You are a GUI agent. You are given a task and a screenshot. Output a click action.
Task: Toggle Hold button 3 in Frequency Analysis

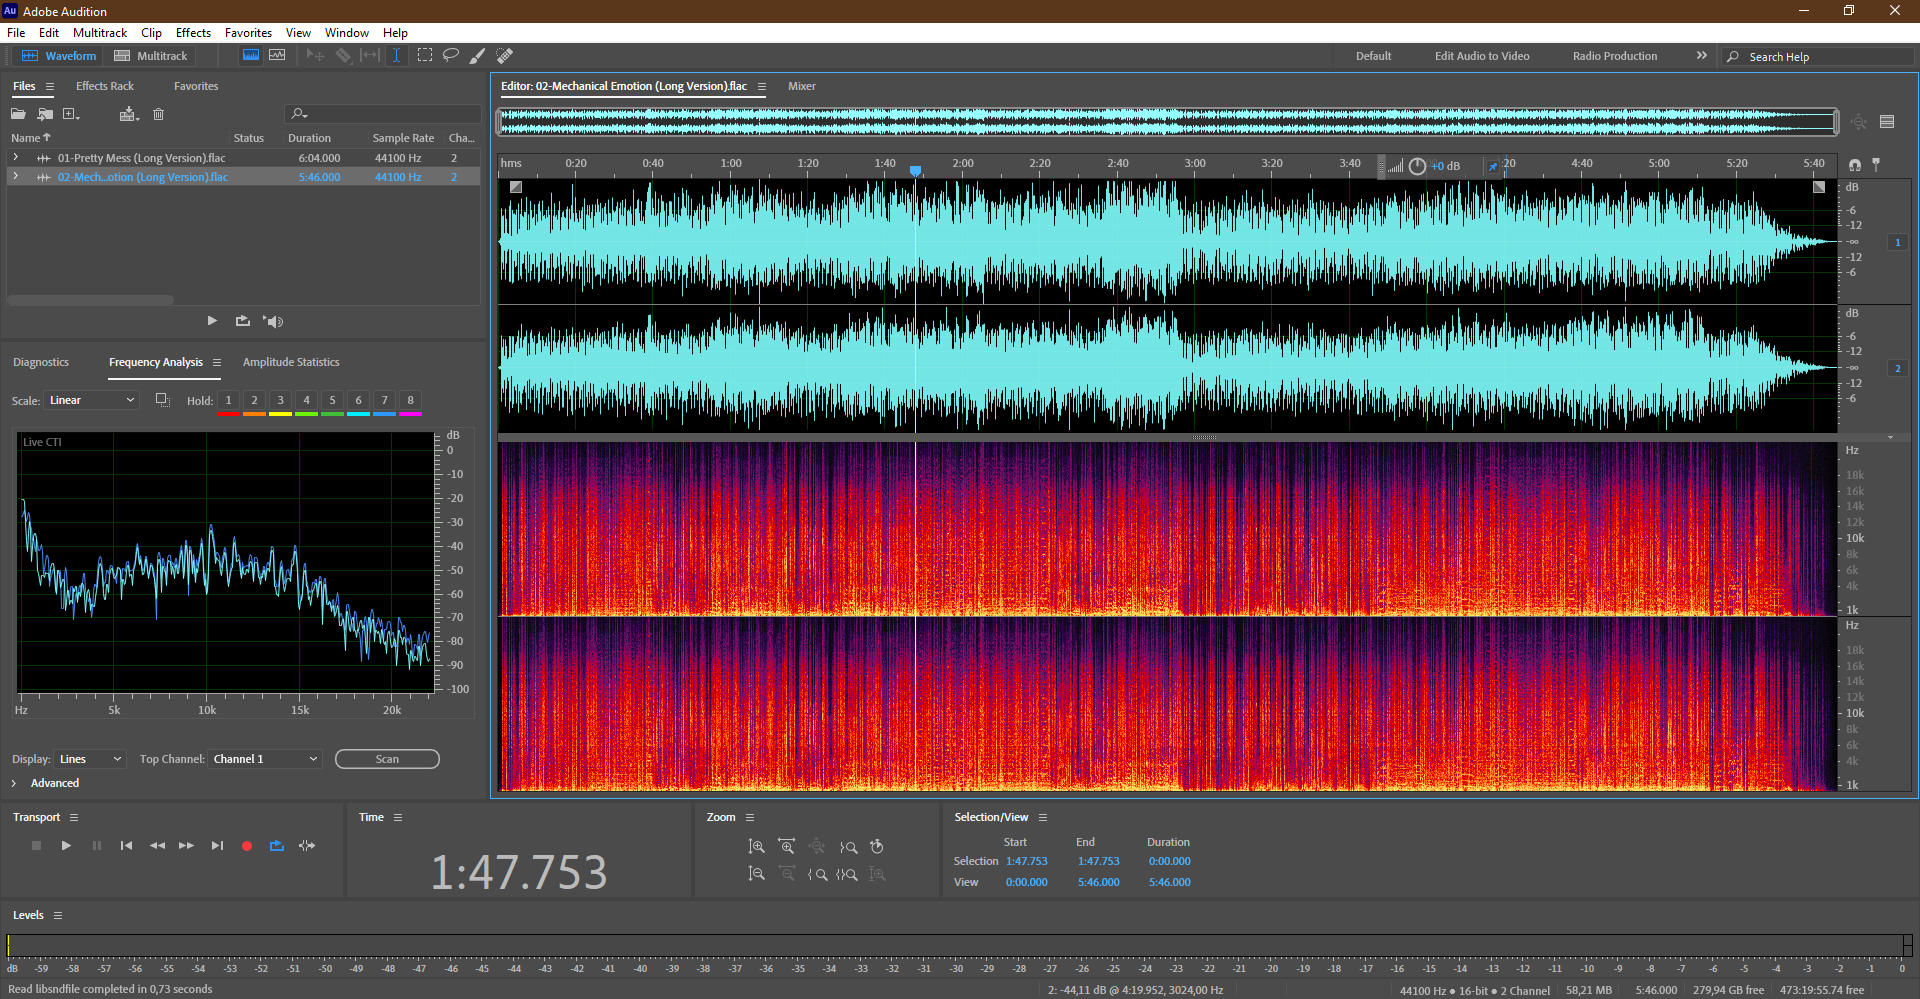point(280,400)
